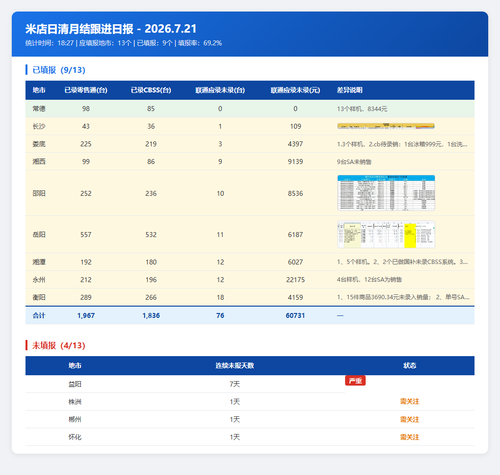Click the red 严重 badge for 益阳
Image resolution: width=500 pixels, height=475 pixels.
tap(355, 380)
